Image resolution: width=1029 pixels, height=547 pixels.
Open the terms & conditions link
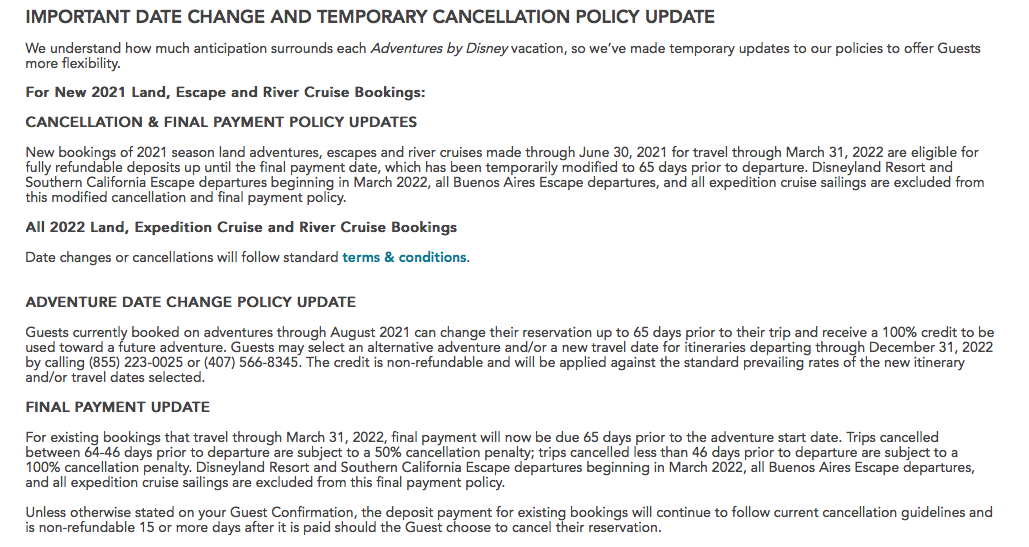pos(404,257)
